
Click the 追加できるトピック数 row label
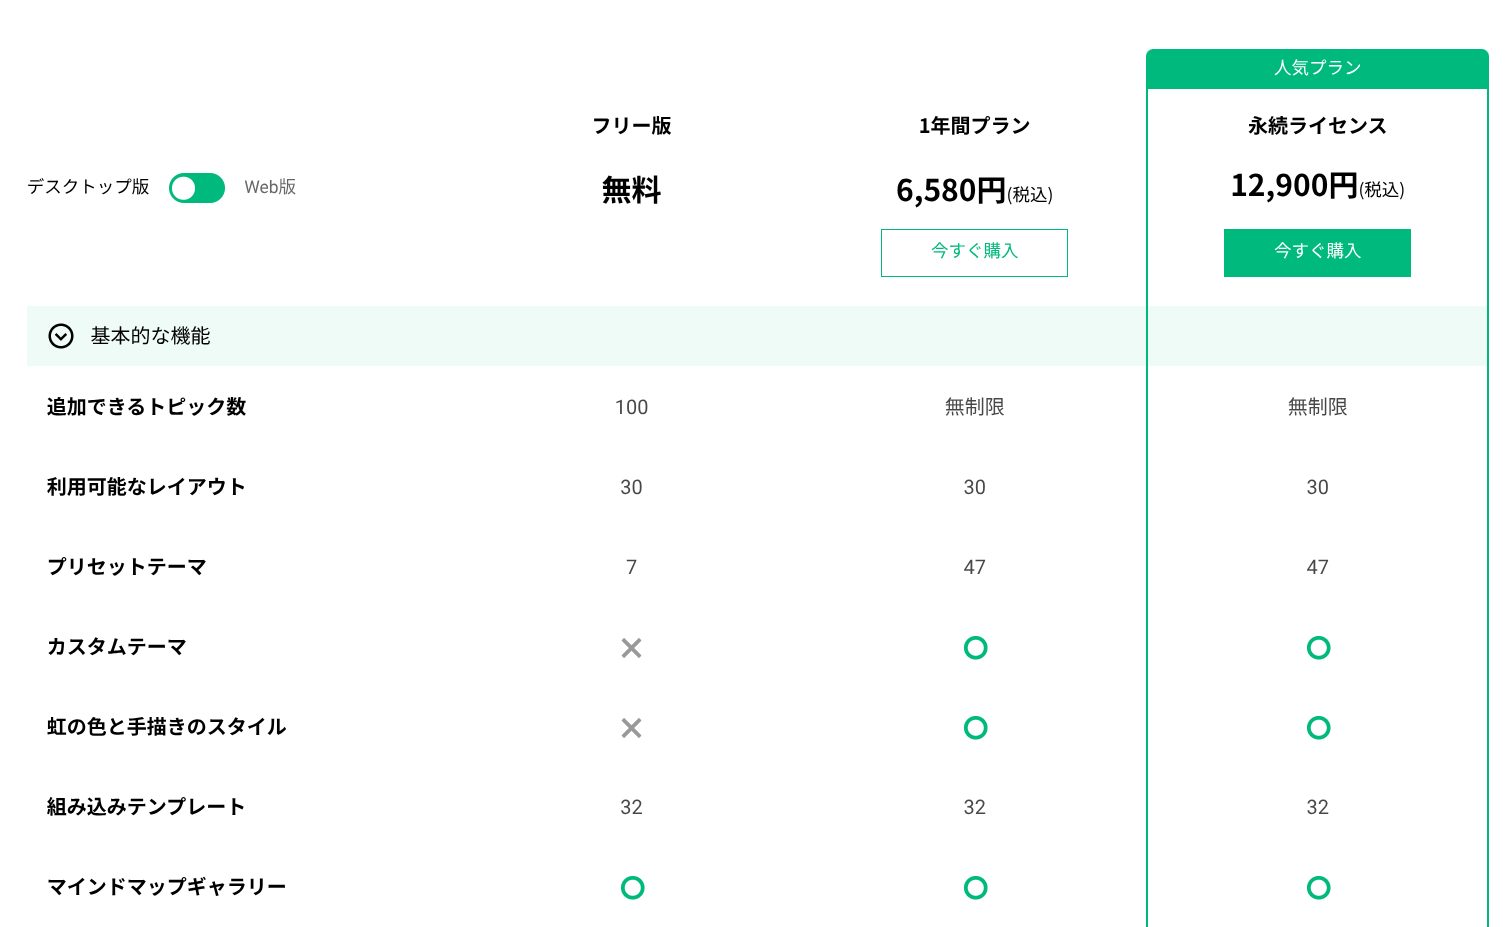point(146,407)
